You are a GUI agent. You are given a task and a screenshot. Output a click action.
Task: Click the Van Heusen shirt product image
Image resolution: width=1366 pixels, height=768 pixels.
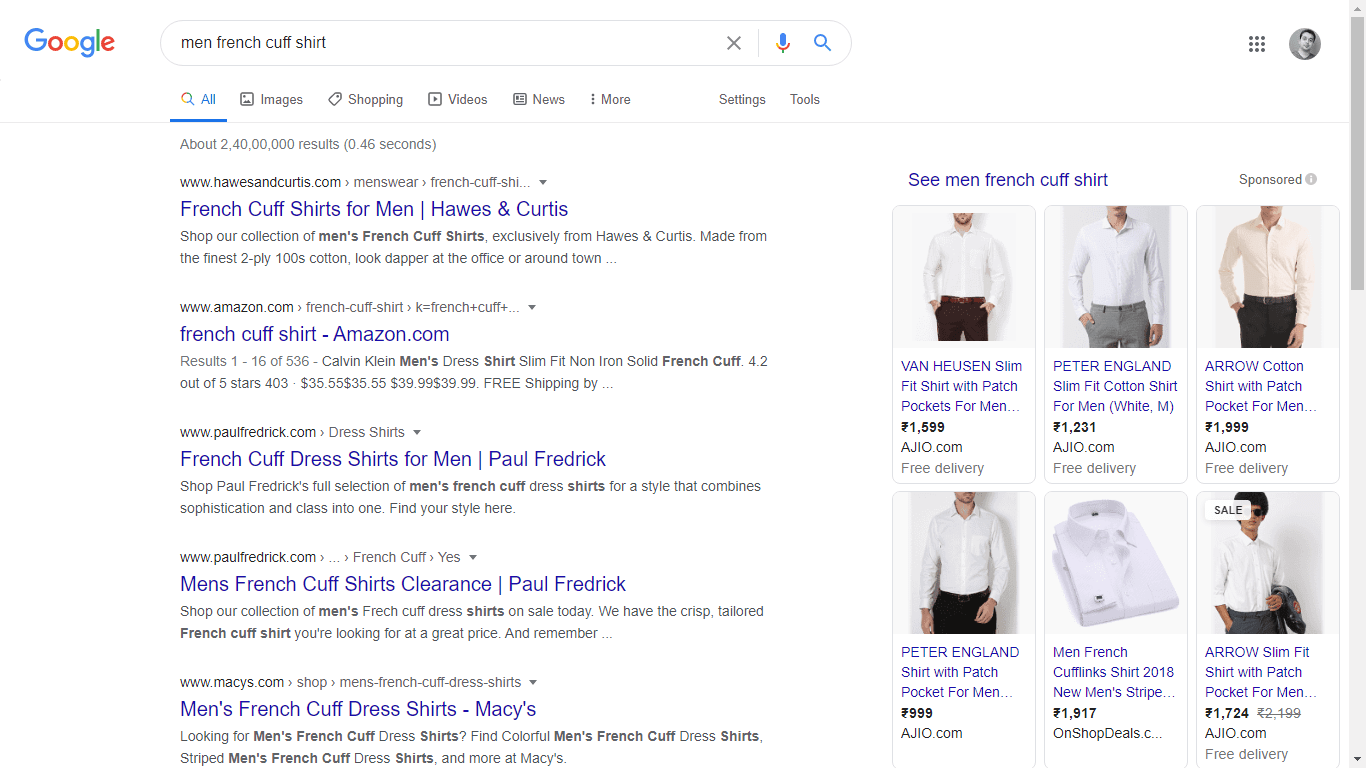(x=963, y=277)
